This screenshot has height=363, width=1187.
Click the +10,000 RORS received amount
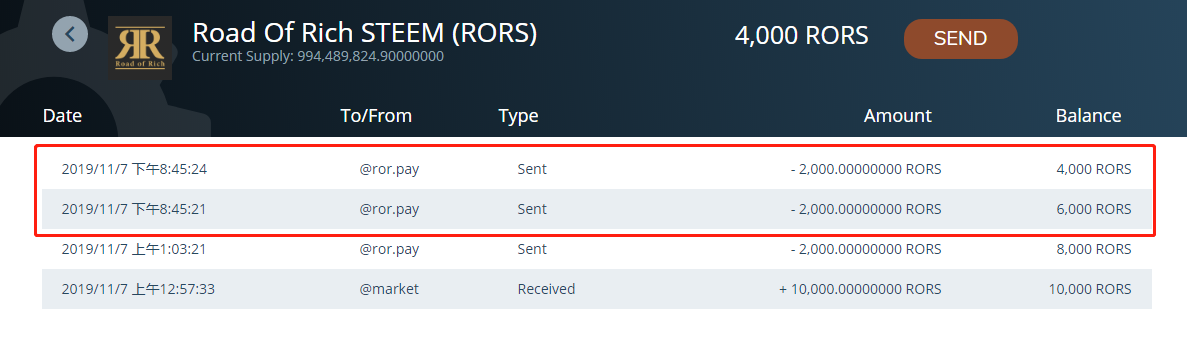coord(860,289)
